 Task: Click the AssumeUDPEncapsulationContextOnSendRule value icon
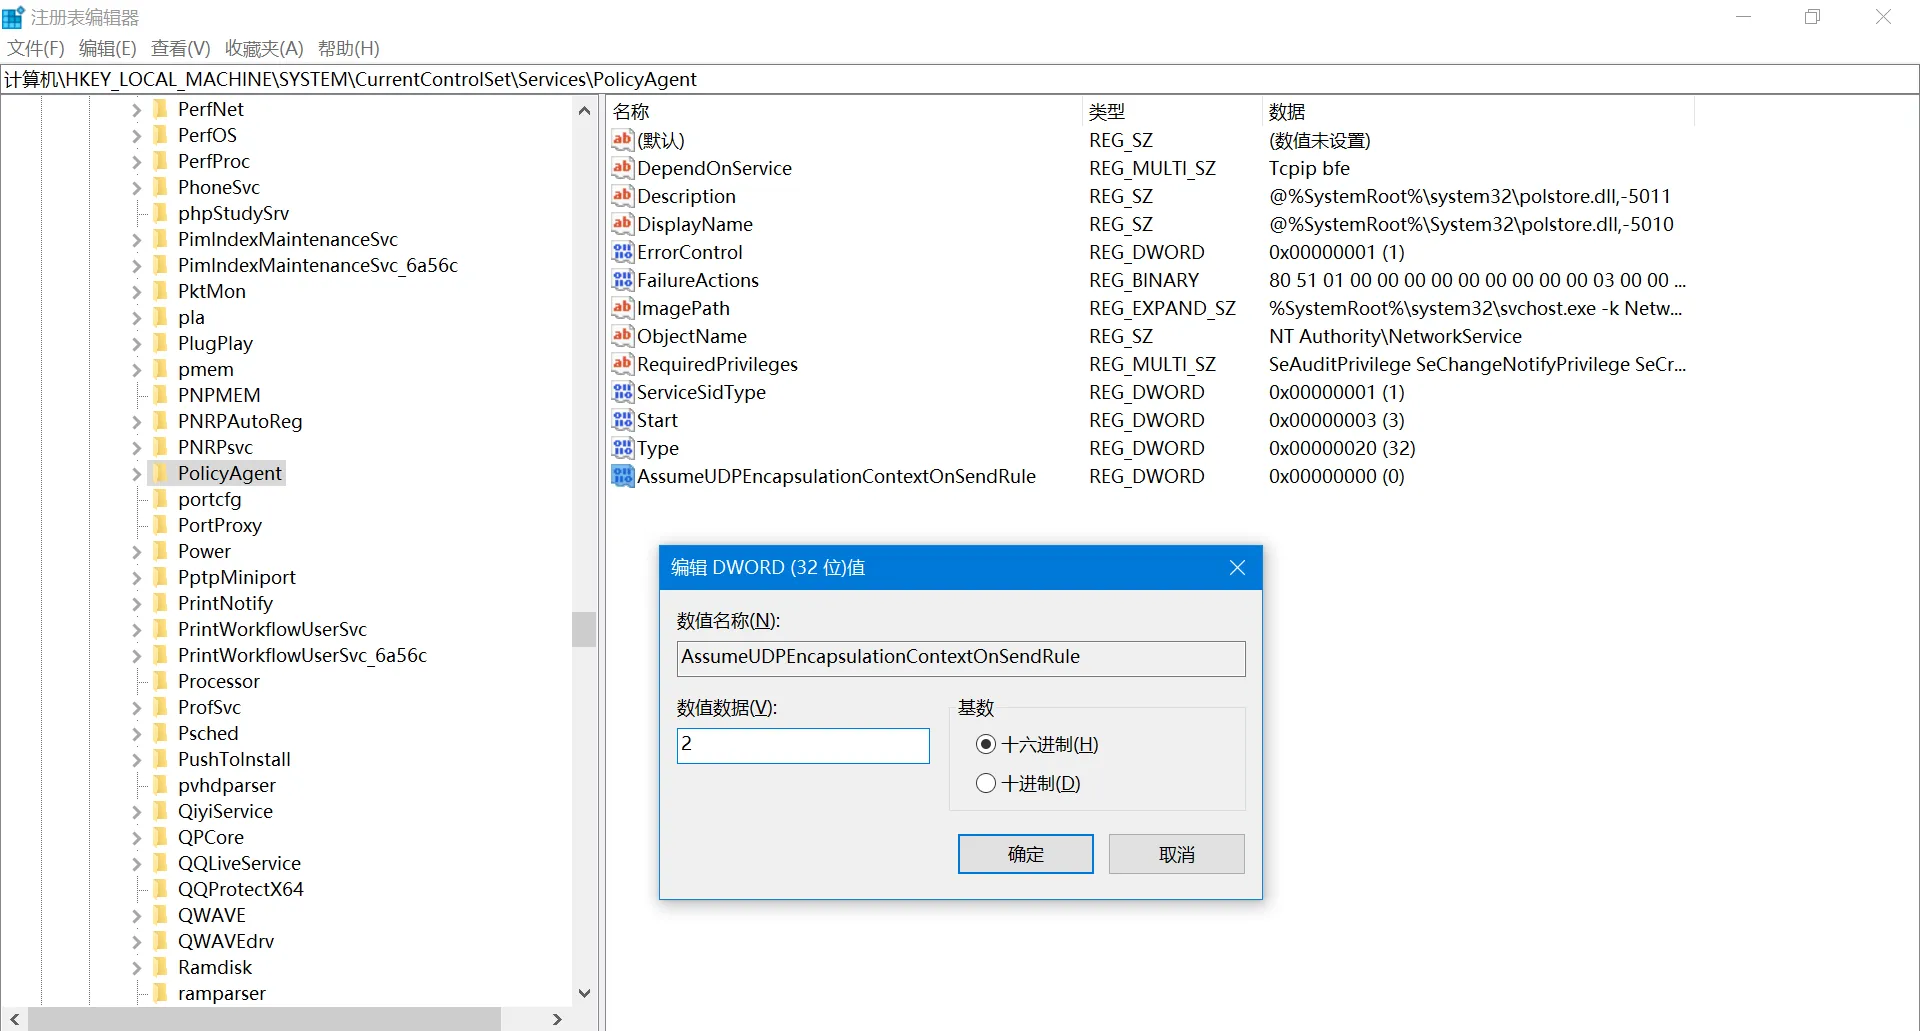[x=622, y=476]
